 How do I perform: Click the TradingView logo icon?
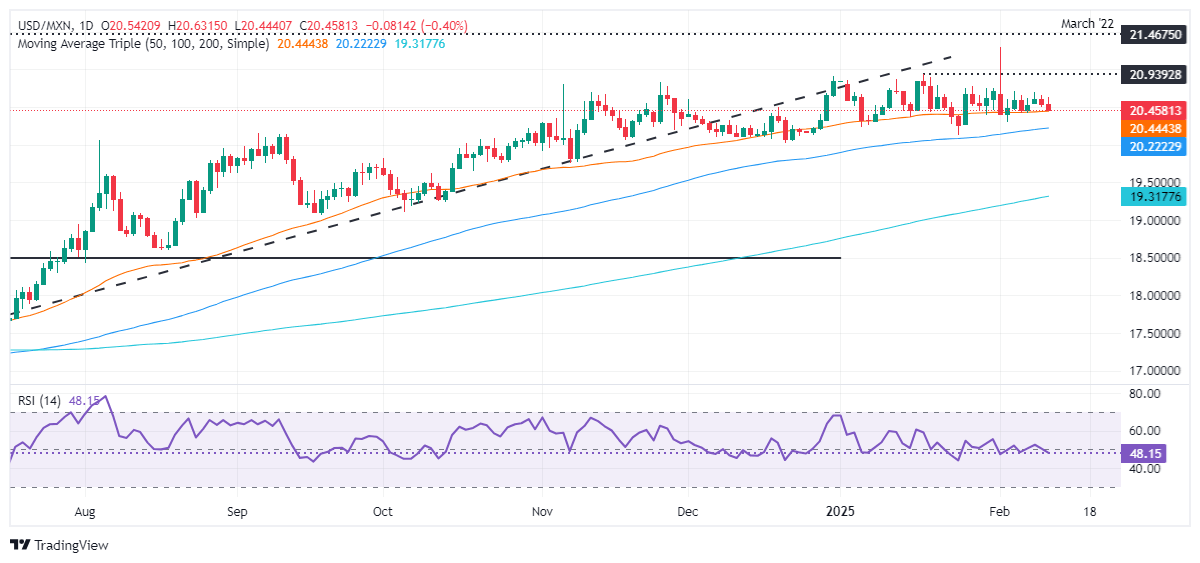(20, 545)
